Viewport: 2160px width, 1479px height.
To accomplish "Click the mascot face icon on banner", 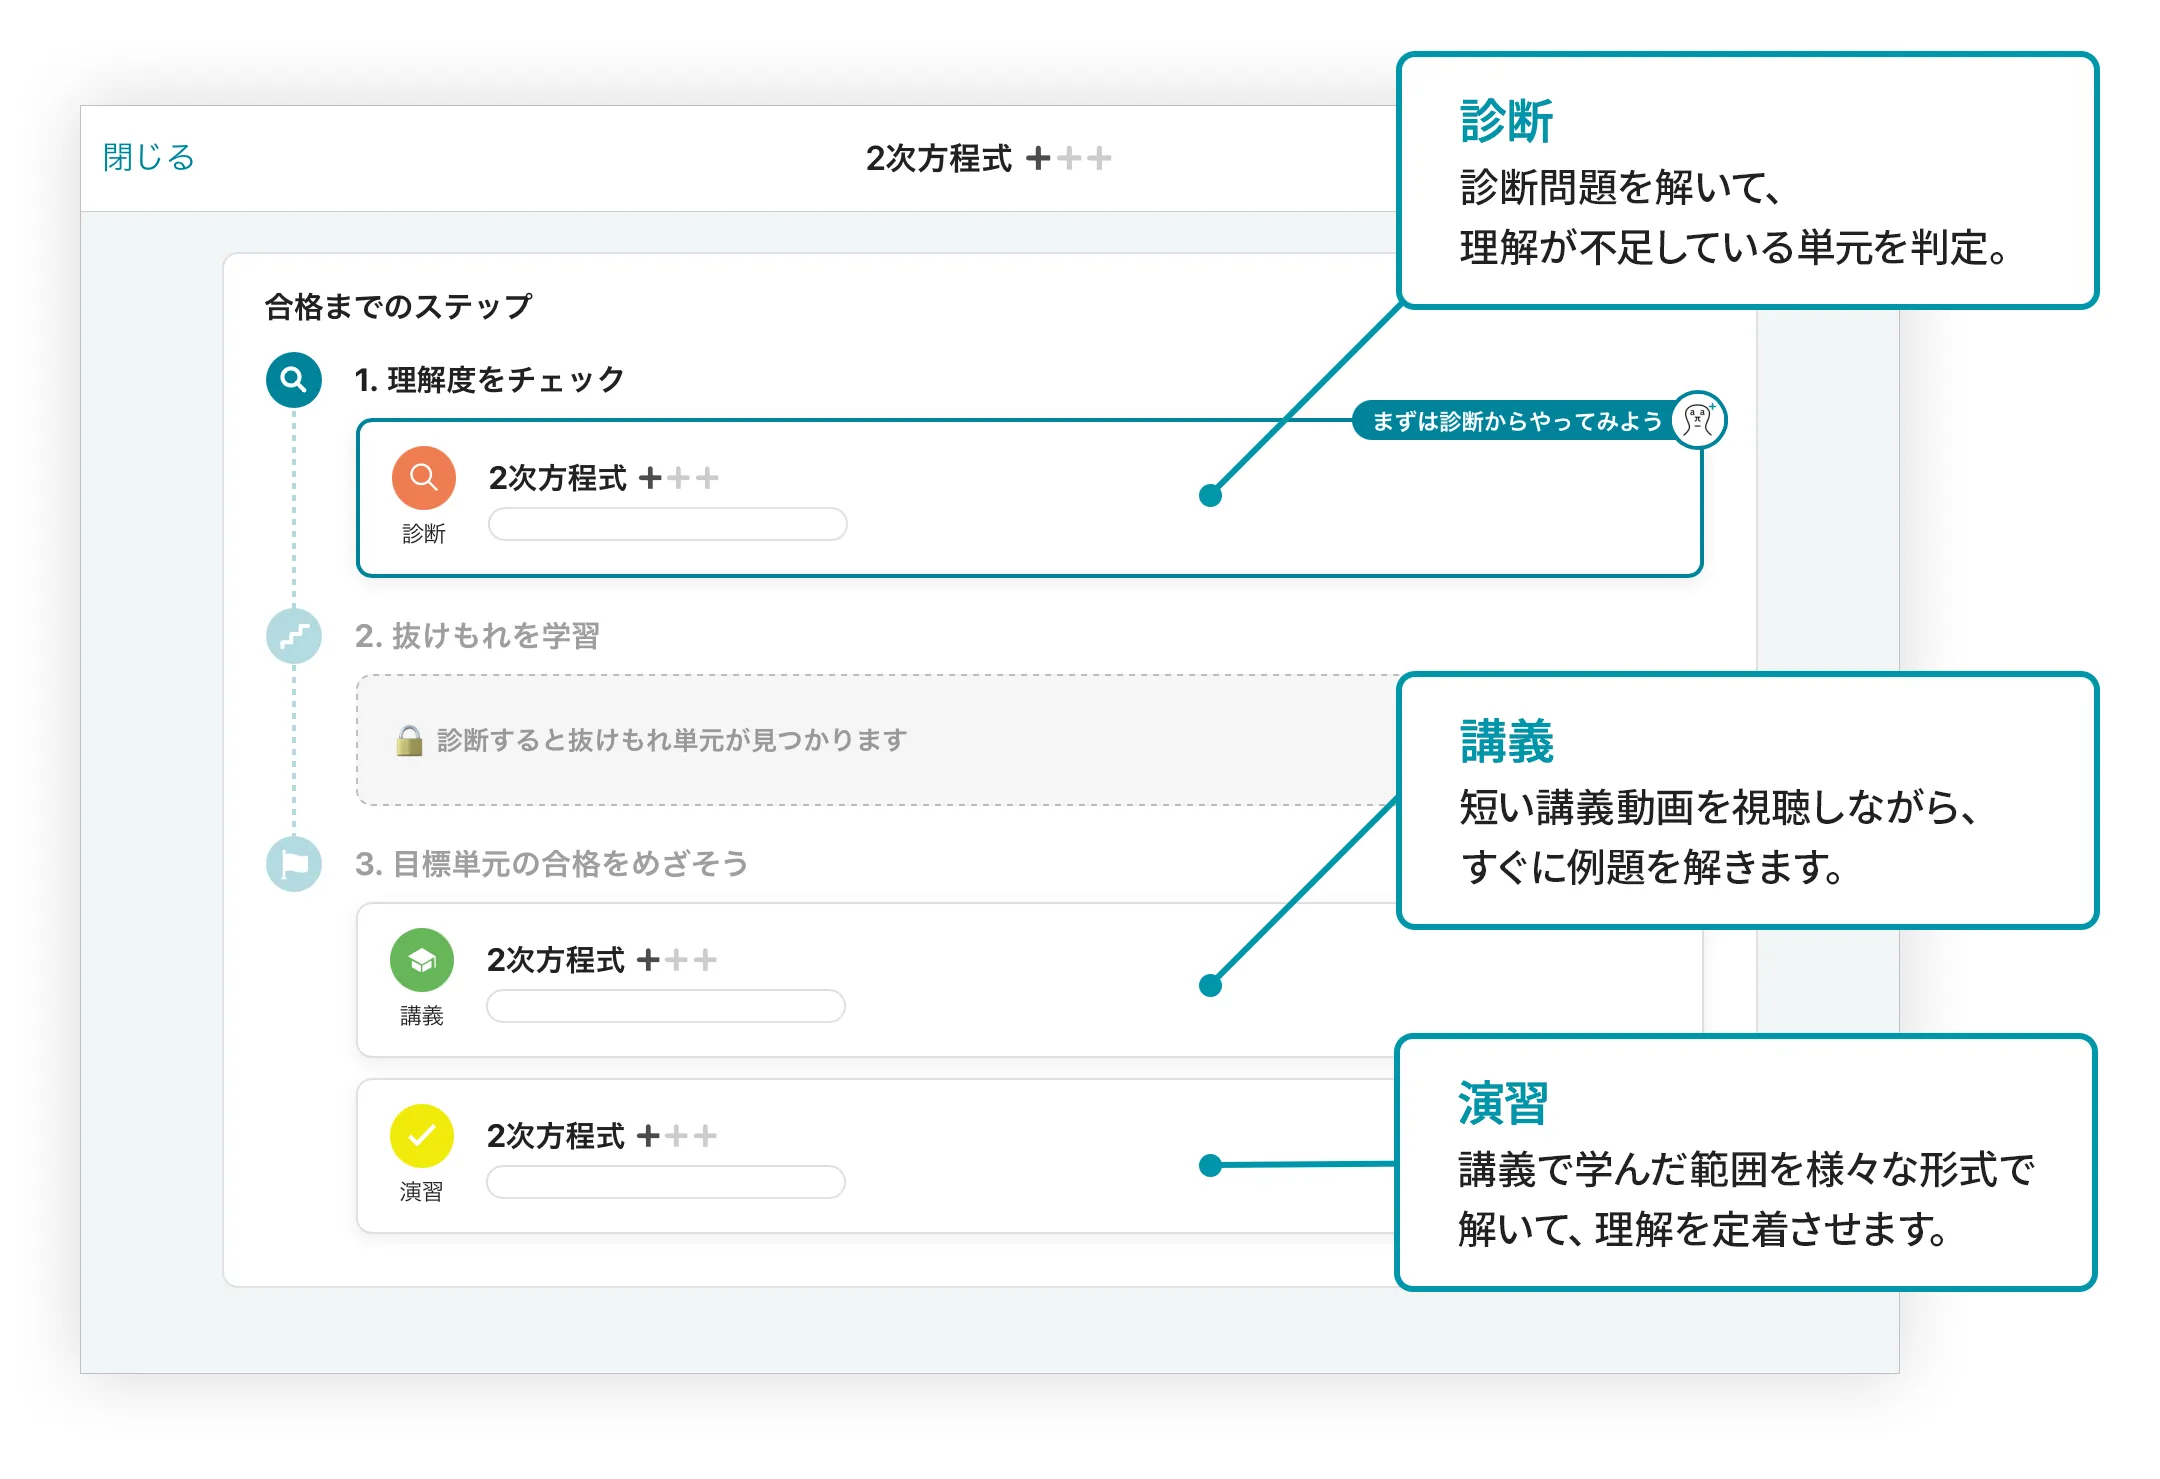I will coord(1698,420).
